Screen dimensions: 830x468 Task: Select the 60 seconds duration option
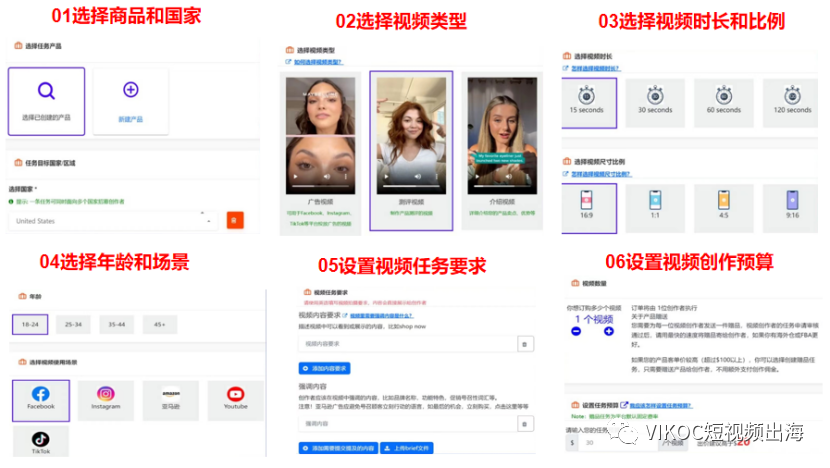click(x=724, y=103)
